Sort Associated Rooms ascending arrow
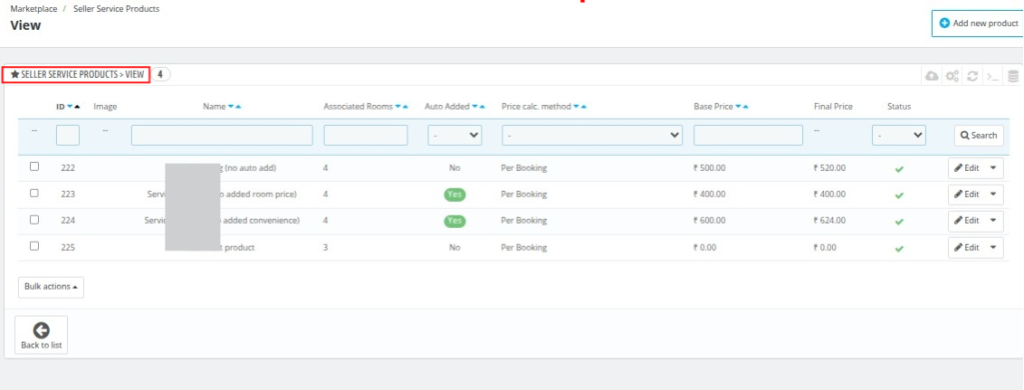Screen dimensions: 1024x390 [406, 106]
